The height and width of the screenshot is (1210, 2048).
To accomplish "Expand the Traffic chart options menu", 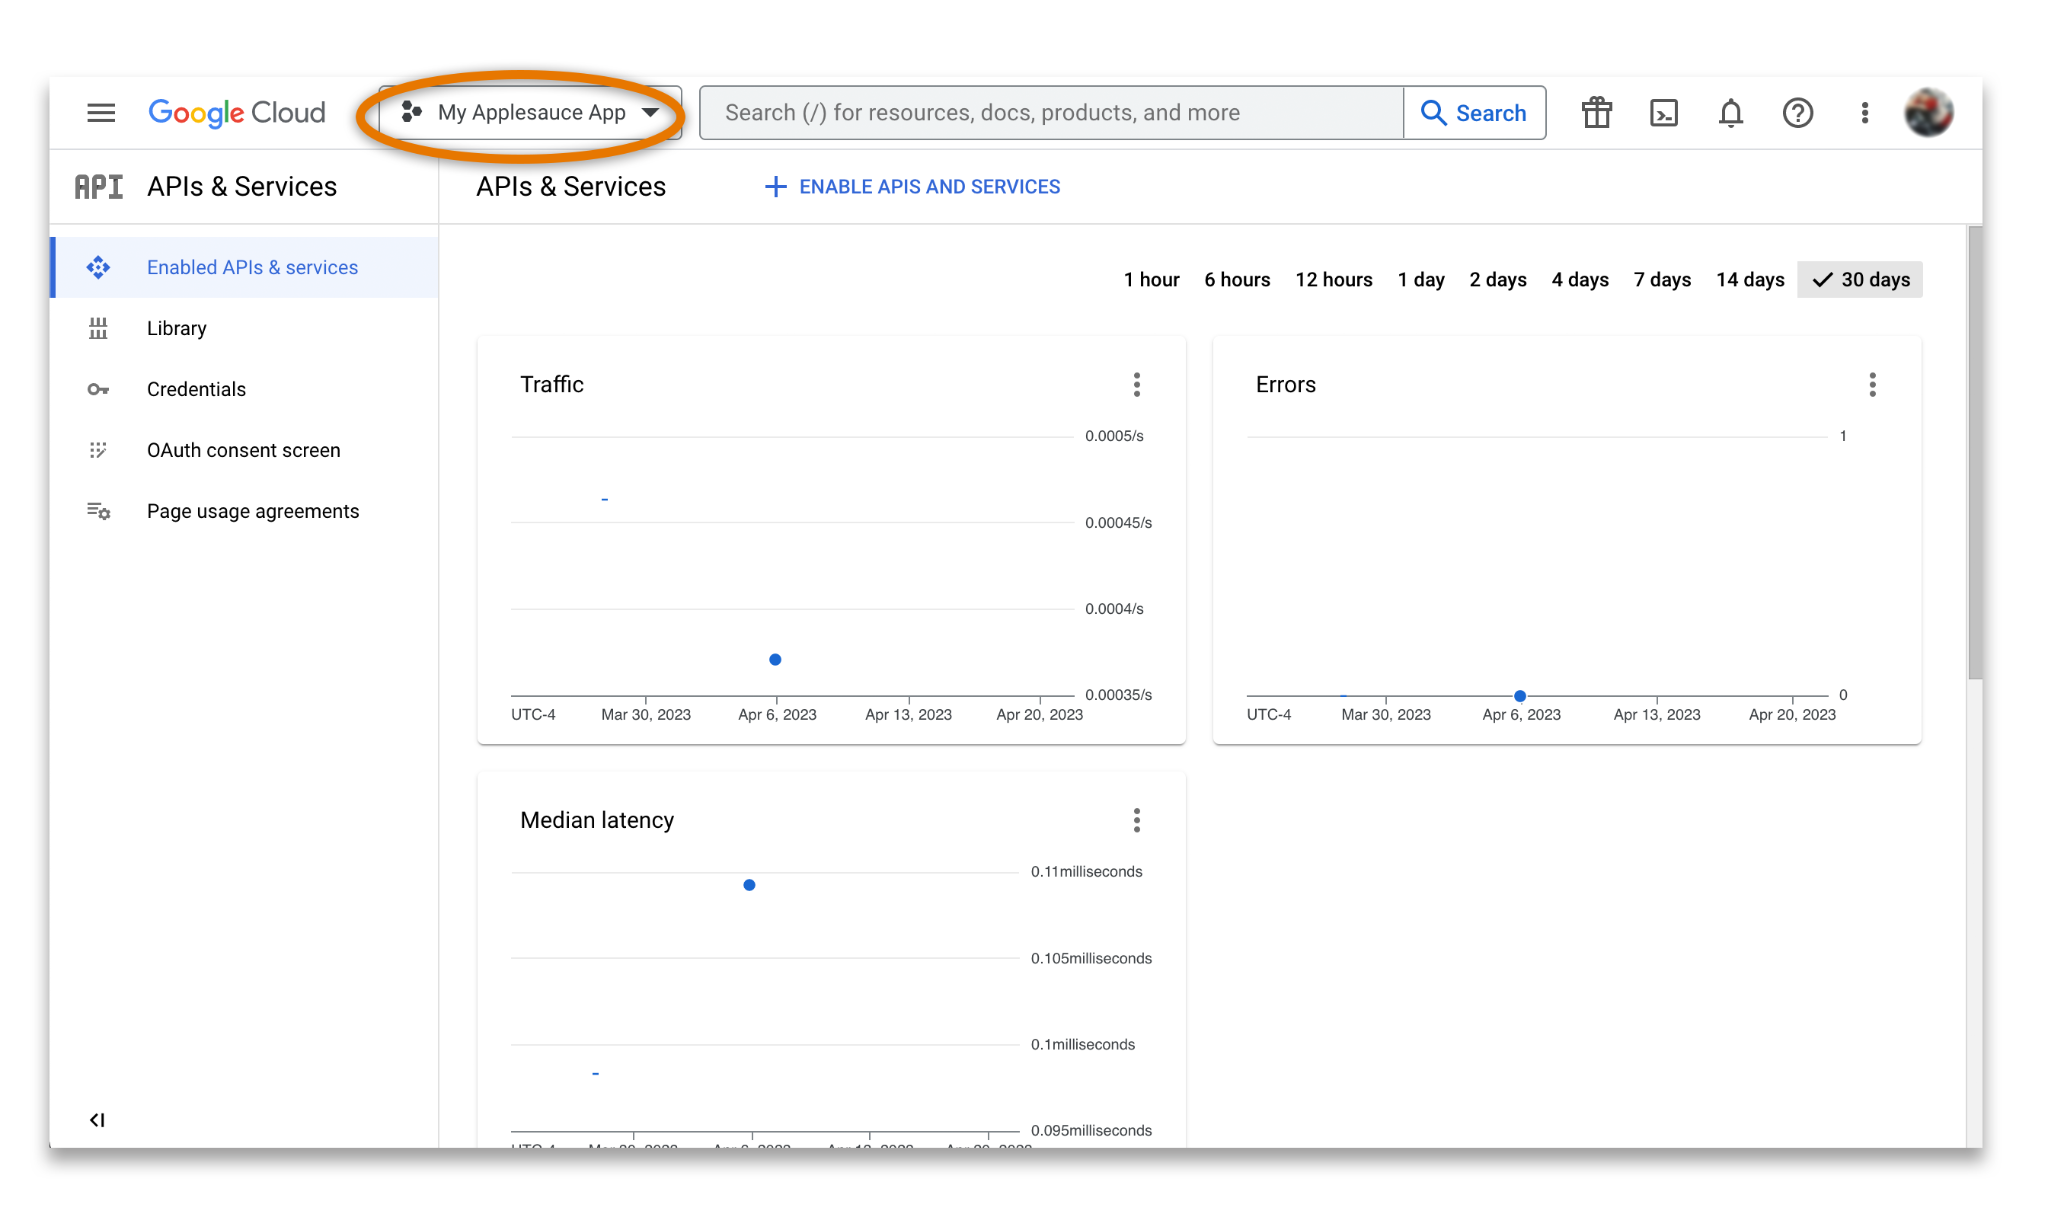I will coord(1137,385).
